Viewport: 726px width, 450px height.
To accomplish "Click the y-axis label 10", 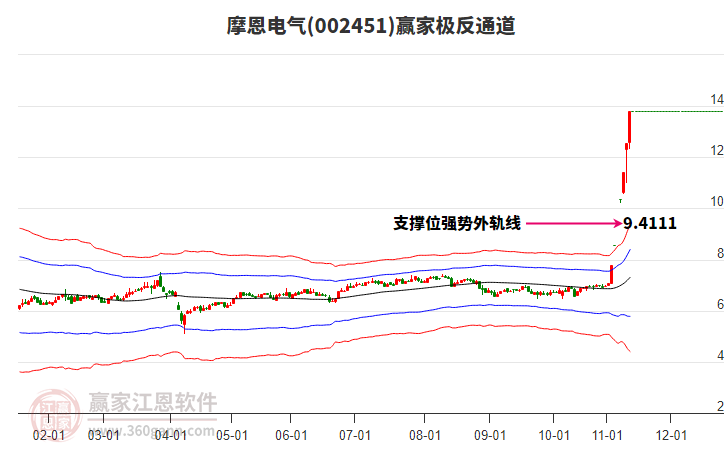I will click(717, 201).
